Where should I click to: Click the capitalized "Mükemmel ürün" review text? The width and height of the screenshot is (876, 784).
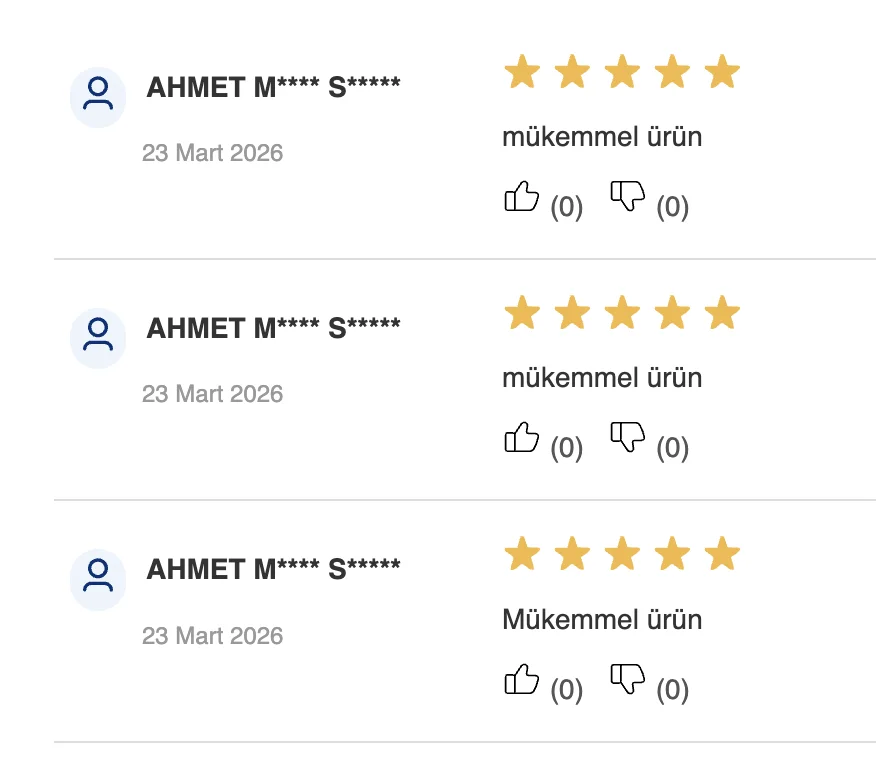(x=602, y=620)
